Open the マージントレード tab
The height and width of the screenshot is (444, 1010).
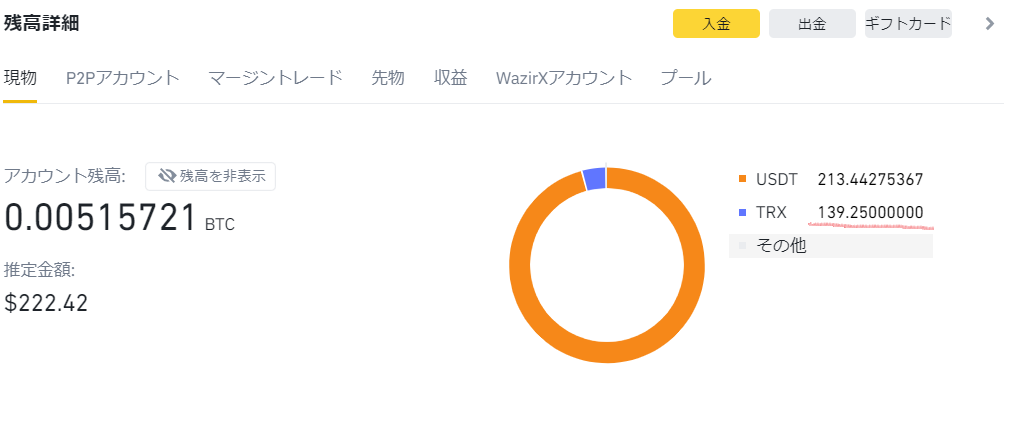click(x=276, y=78)
